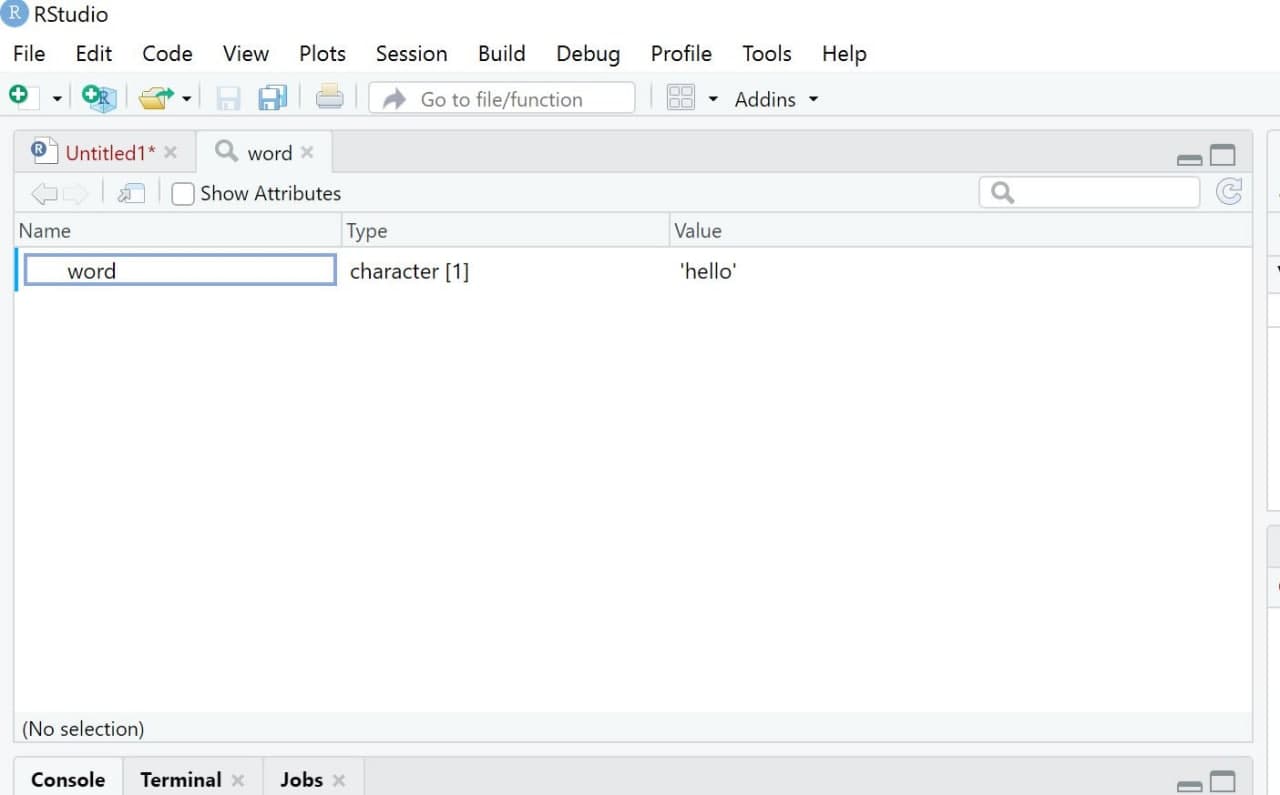Open the Tools menu
This screenshot has height=795, width=1280.
pos(766,53)
